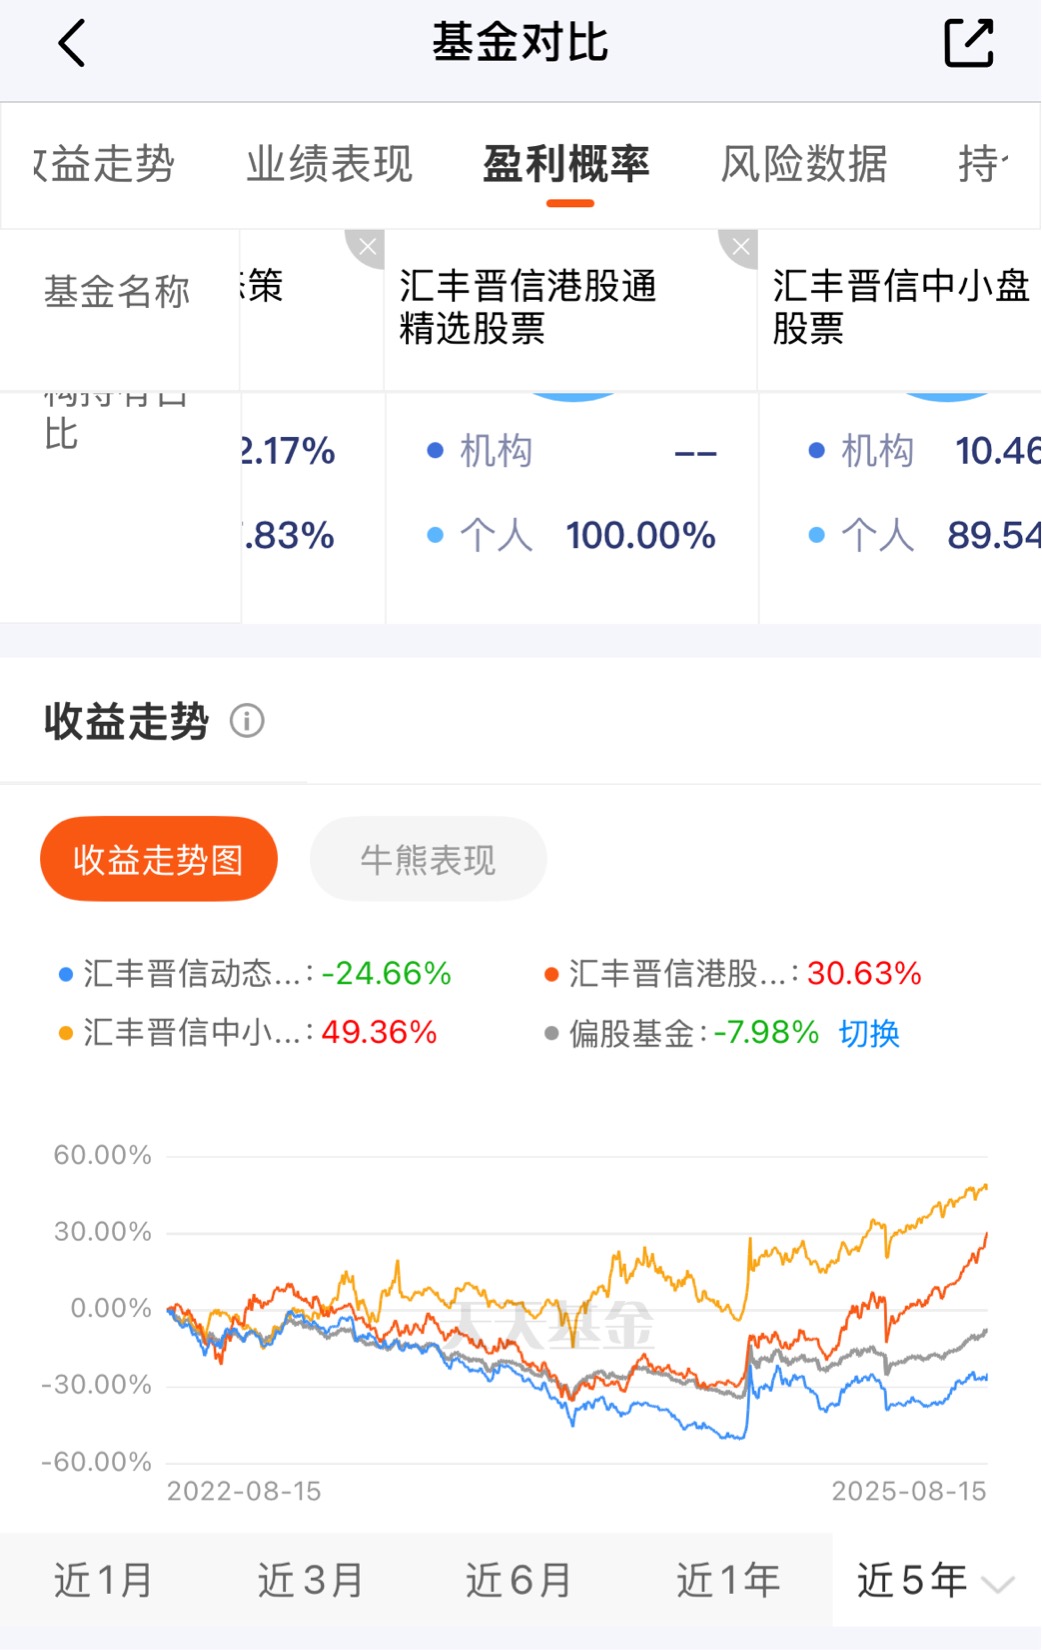Select 收益走势图 chart mode
This screenshot has height=1650, width=1042.
click(159, 859)
